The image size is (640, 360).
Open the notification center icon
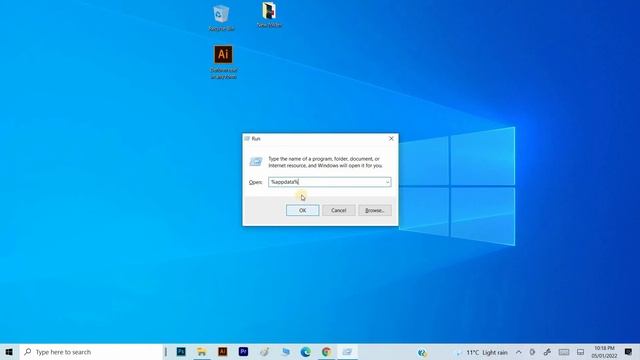[x=629, y=352]
